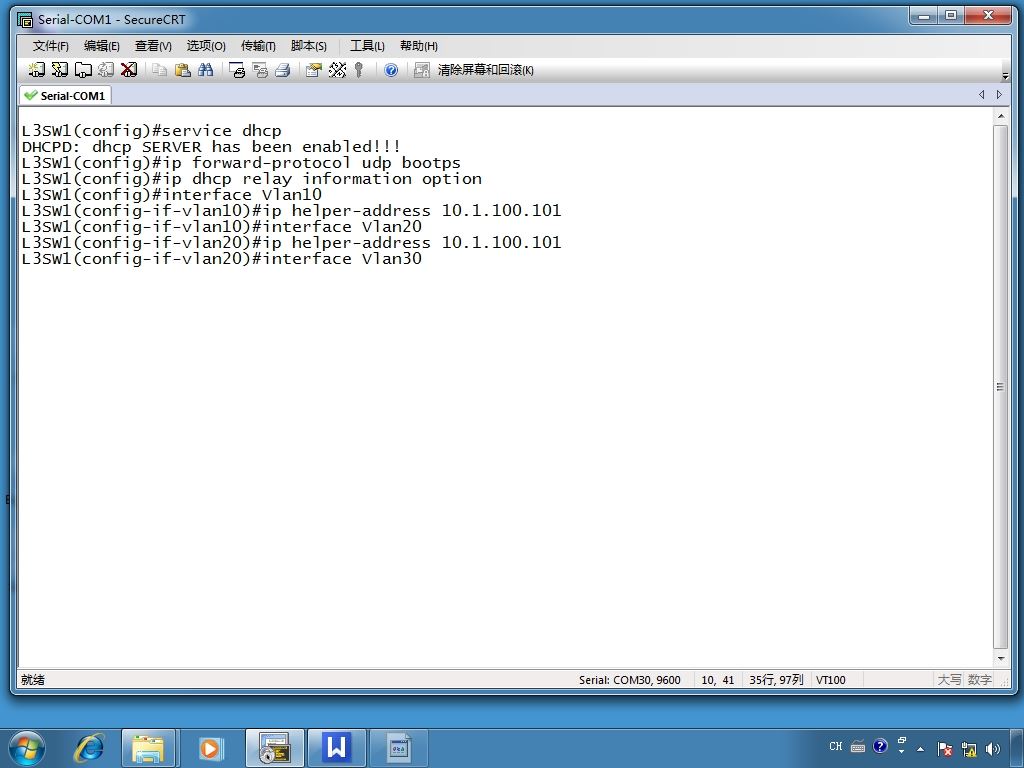Viewport: 1024px width, 768px height.
Task: Click the CH input language indicator
Action: click(836, 746)
